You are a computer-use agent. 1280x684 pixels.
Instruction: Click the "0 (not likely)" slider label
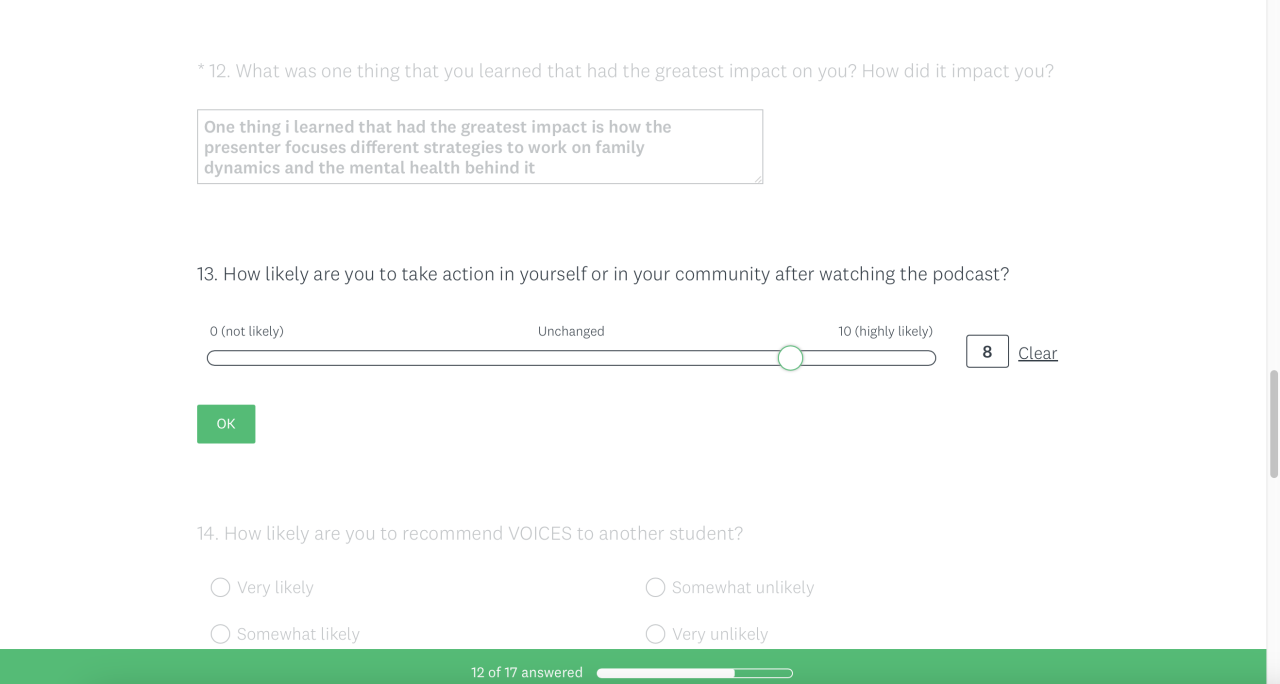point(247,331)
